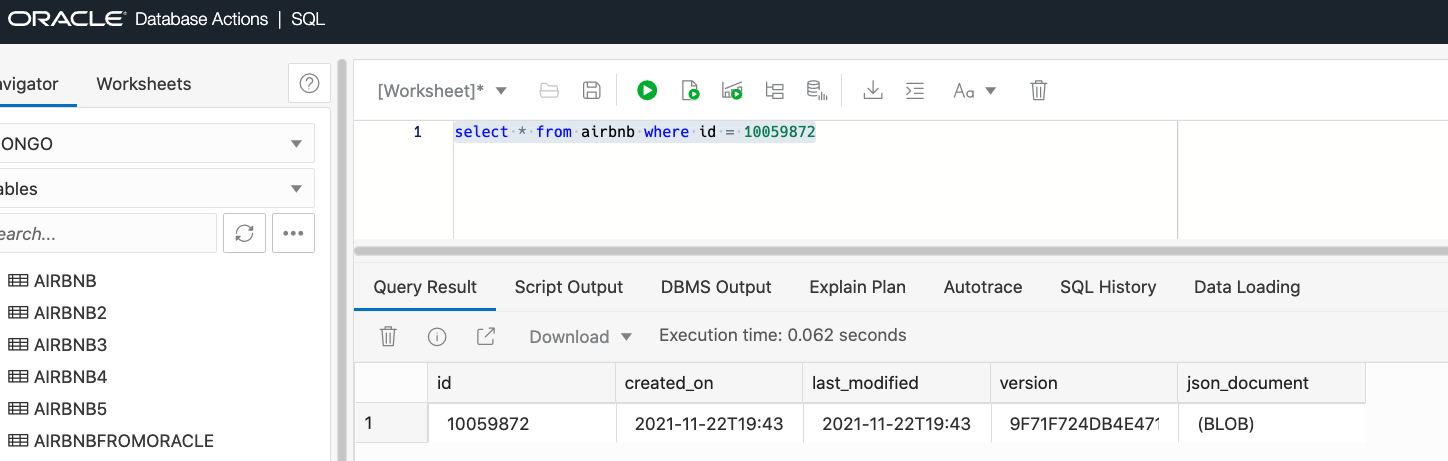Click the 9F71F724DB4E47 version cell

pos(1084,424)
